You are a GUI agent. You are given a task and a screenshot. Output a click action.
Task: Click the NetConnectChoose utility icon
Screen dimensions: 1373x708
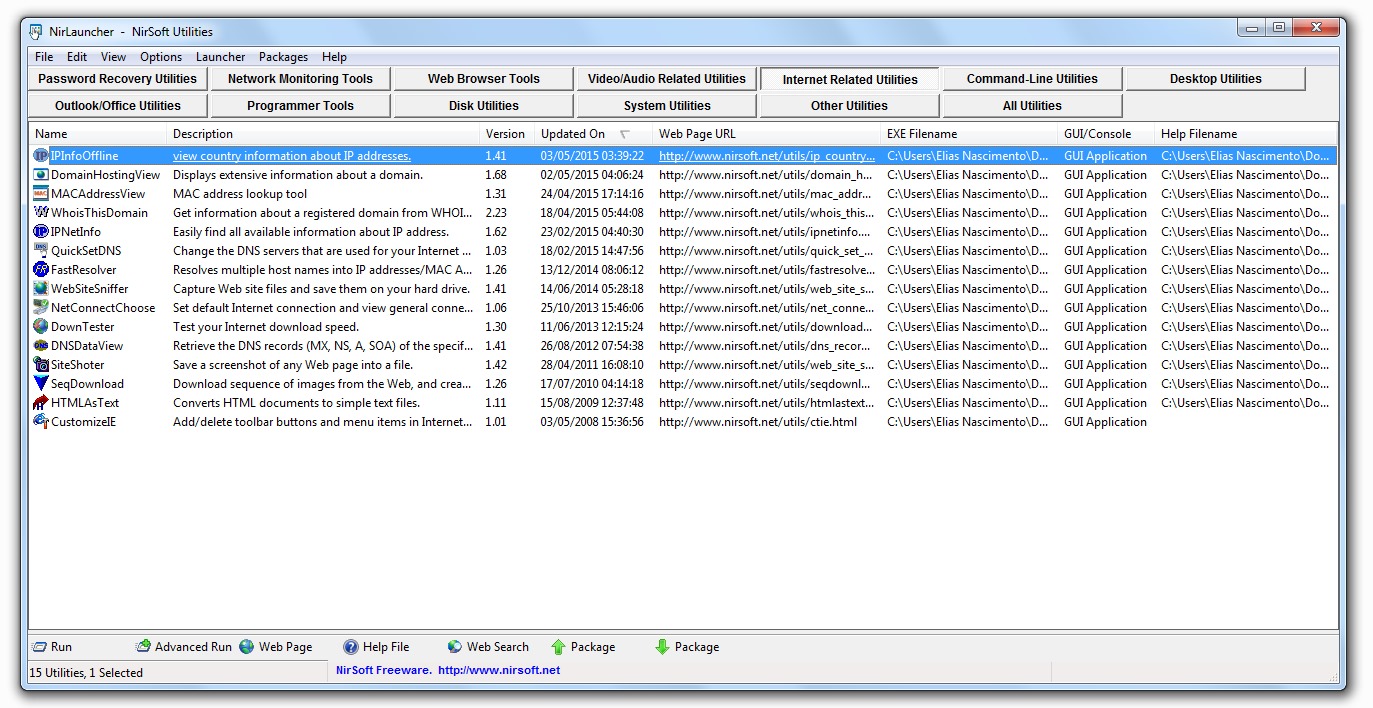pyautogui.click(x=41, y=308)
